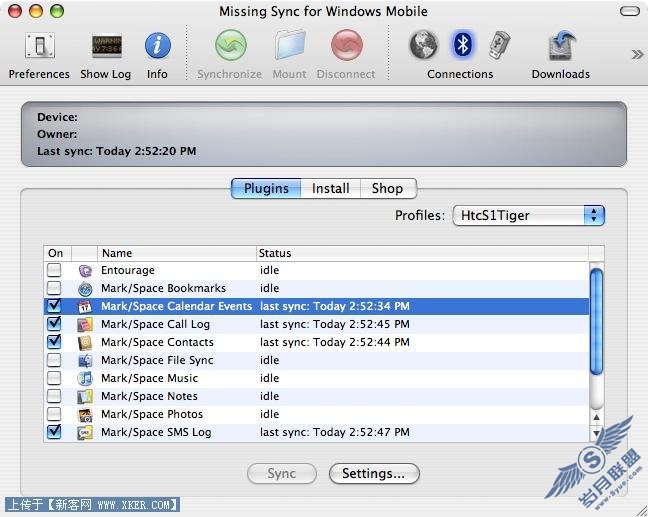Viewport: 648px width, 517px height.
Task: Sort by the Status column header
Action: (x=422, y=253)
